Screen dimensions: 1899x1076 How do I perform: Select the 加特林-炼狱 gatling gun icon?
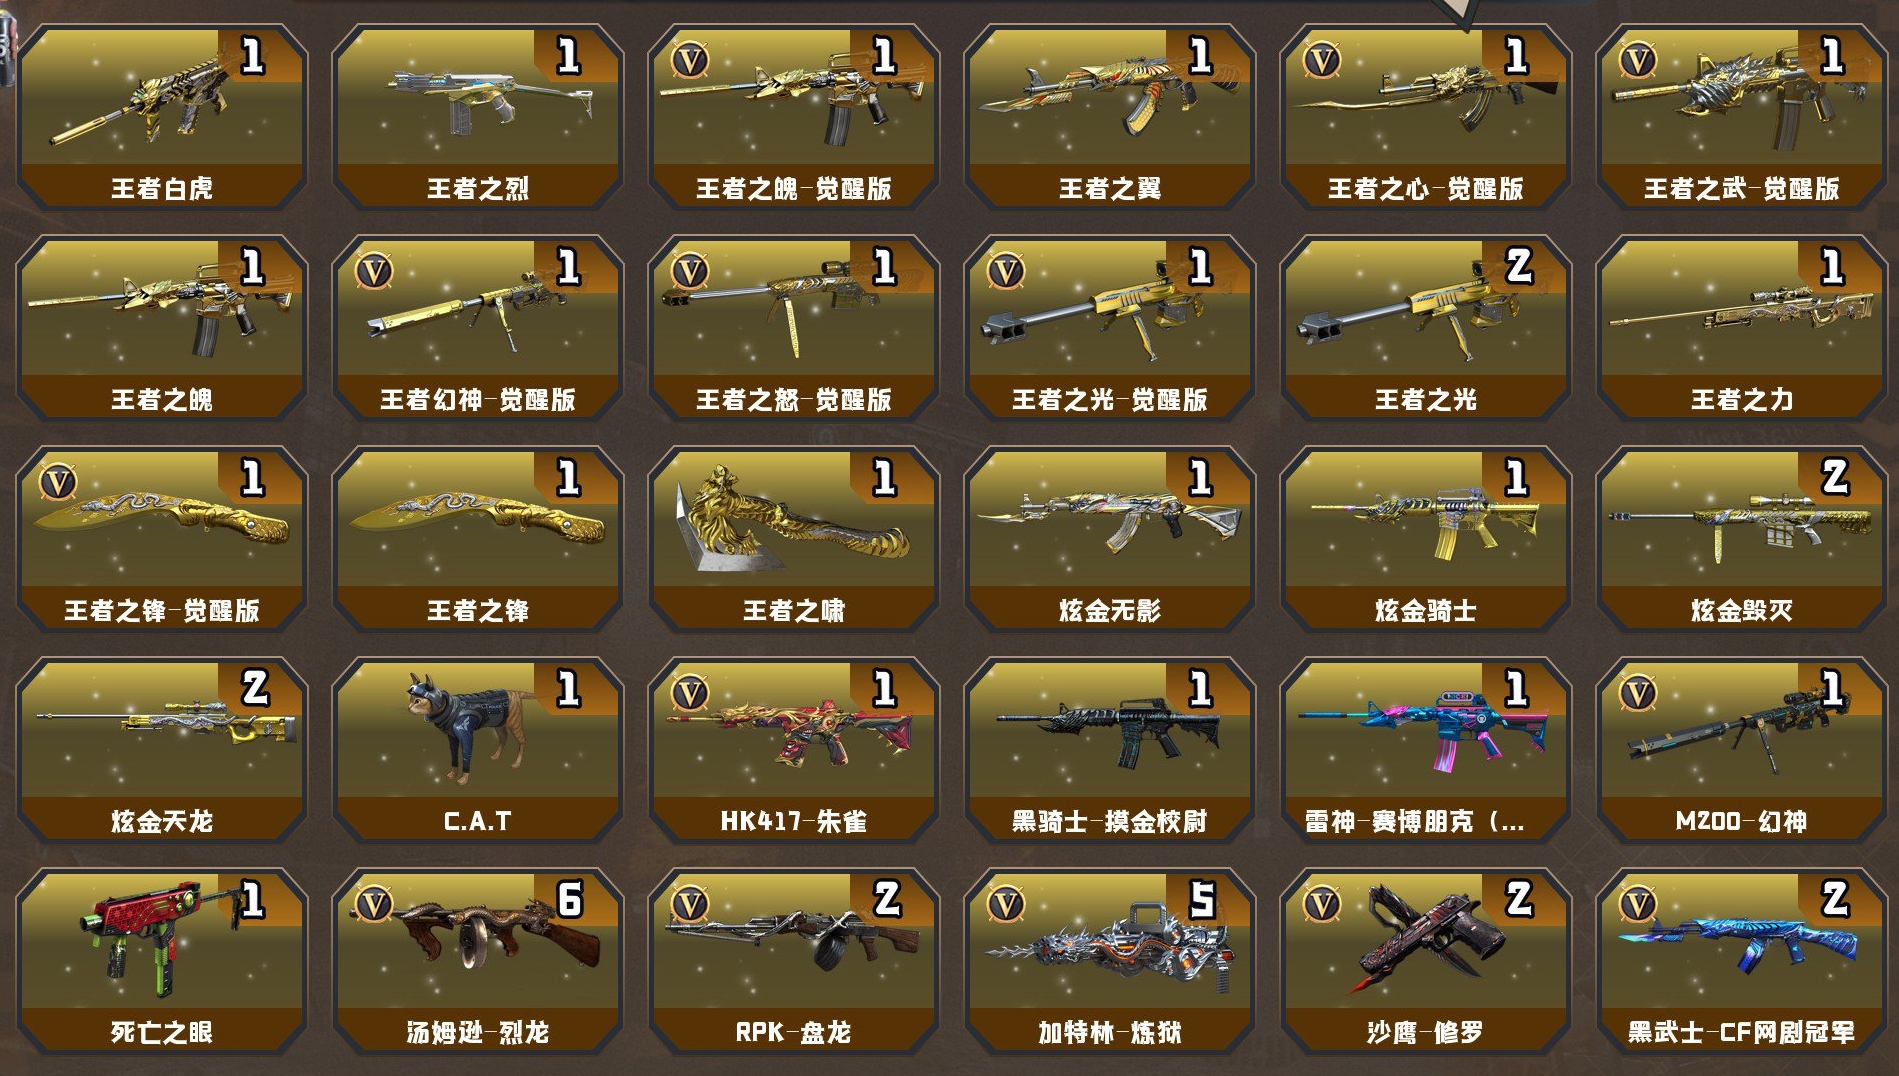[1110, 950]
